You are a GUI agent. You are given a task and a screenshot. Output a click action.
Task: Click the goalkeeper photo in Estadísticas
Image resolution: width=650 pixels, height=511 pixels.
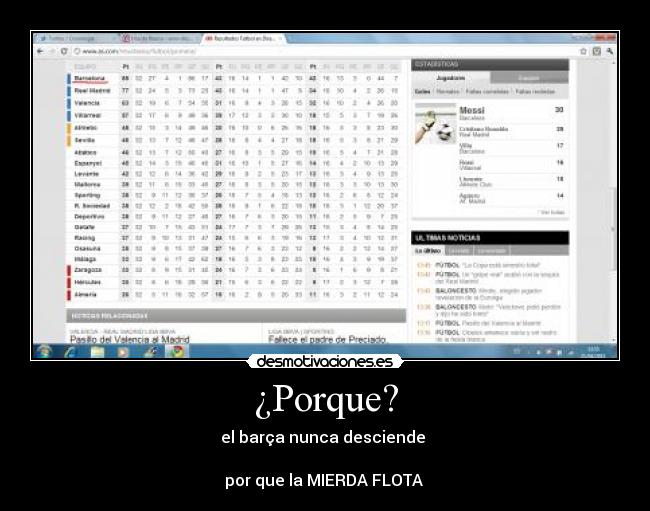(x=435, y=124)
